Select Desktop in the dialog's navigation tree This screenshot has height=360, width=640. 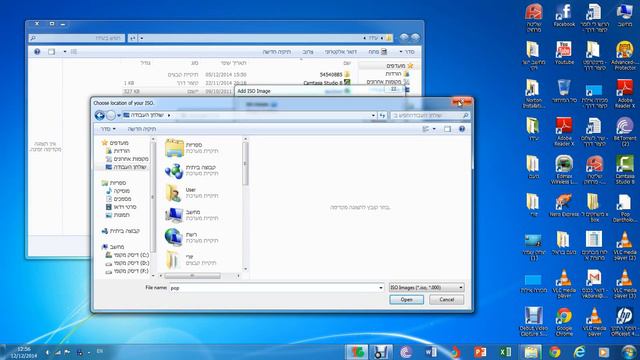pos(126,167)
